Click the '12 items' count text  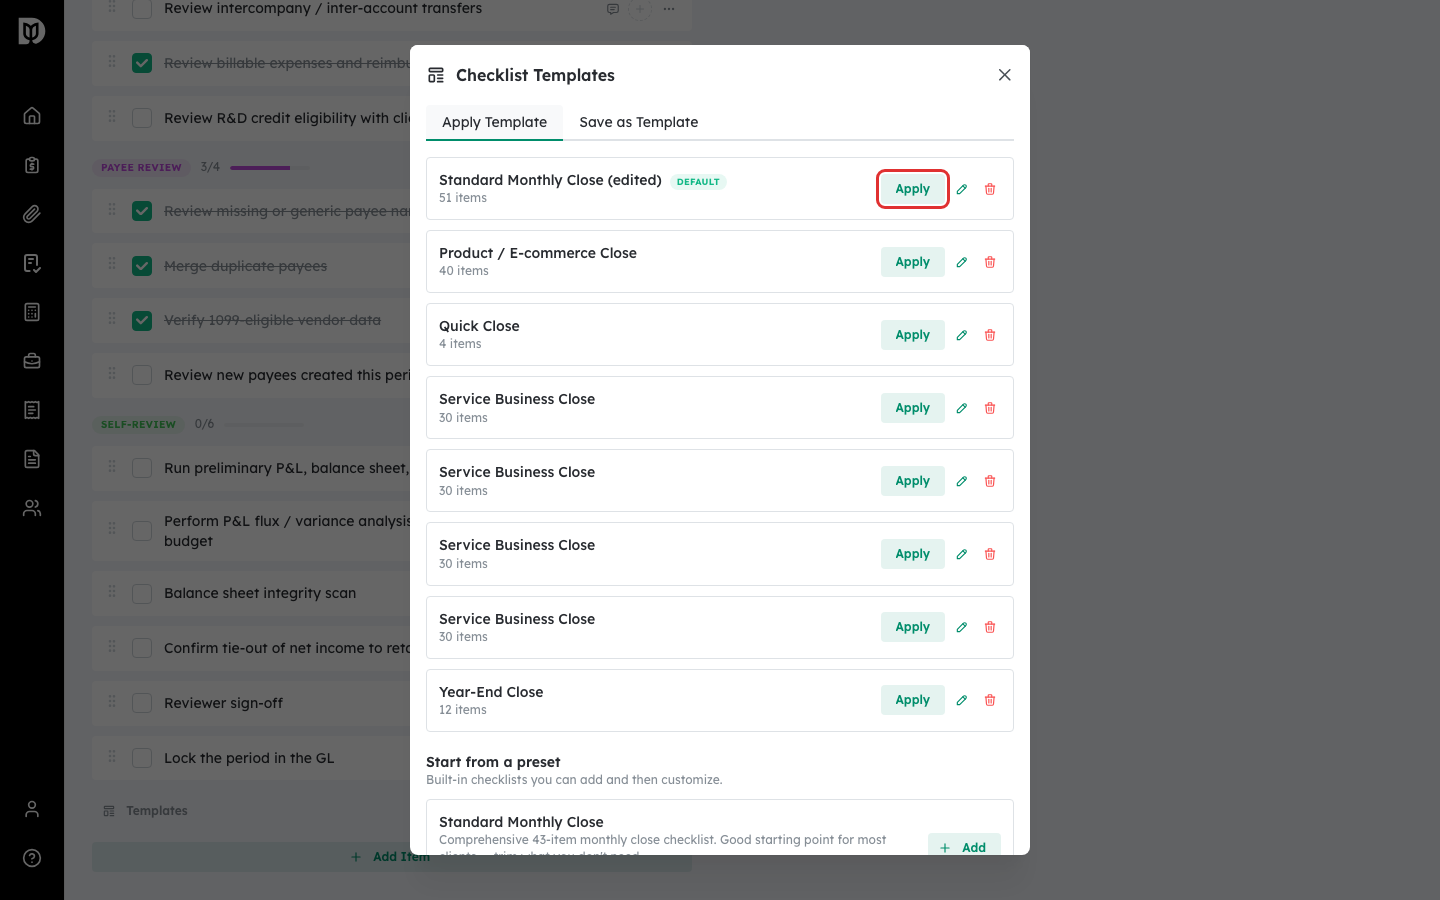pos(463,710)
